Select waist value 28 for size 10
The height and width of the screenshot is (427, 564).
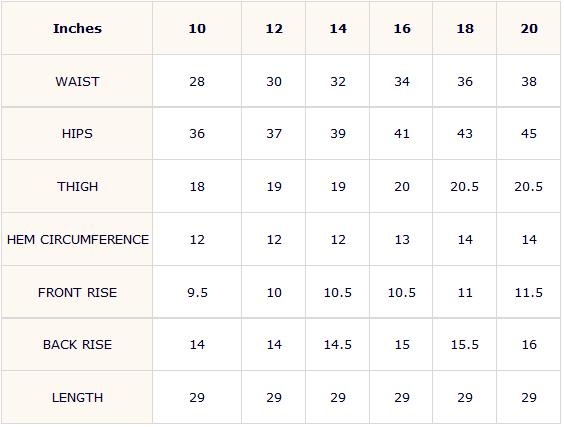coord(197,82)
